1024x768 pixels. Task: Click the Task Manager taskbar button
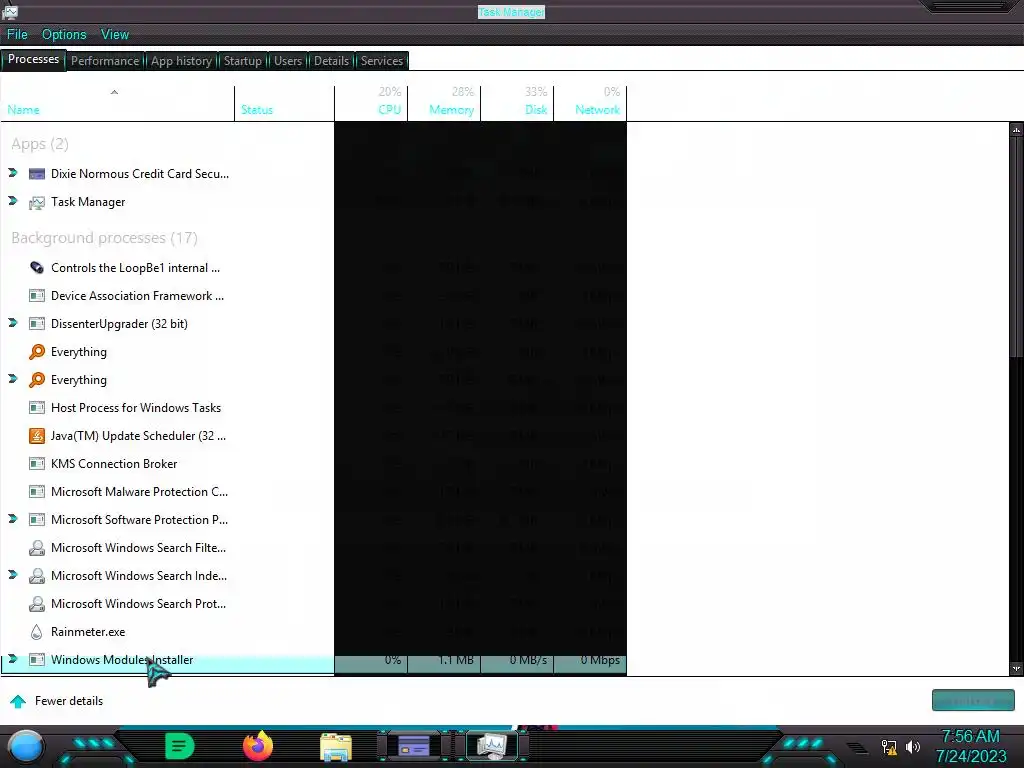point(492,746)
